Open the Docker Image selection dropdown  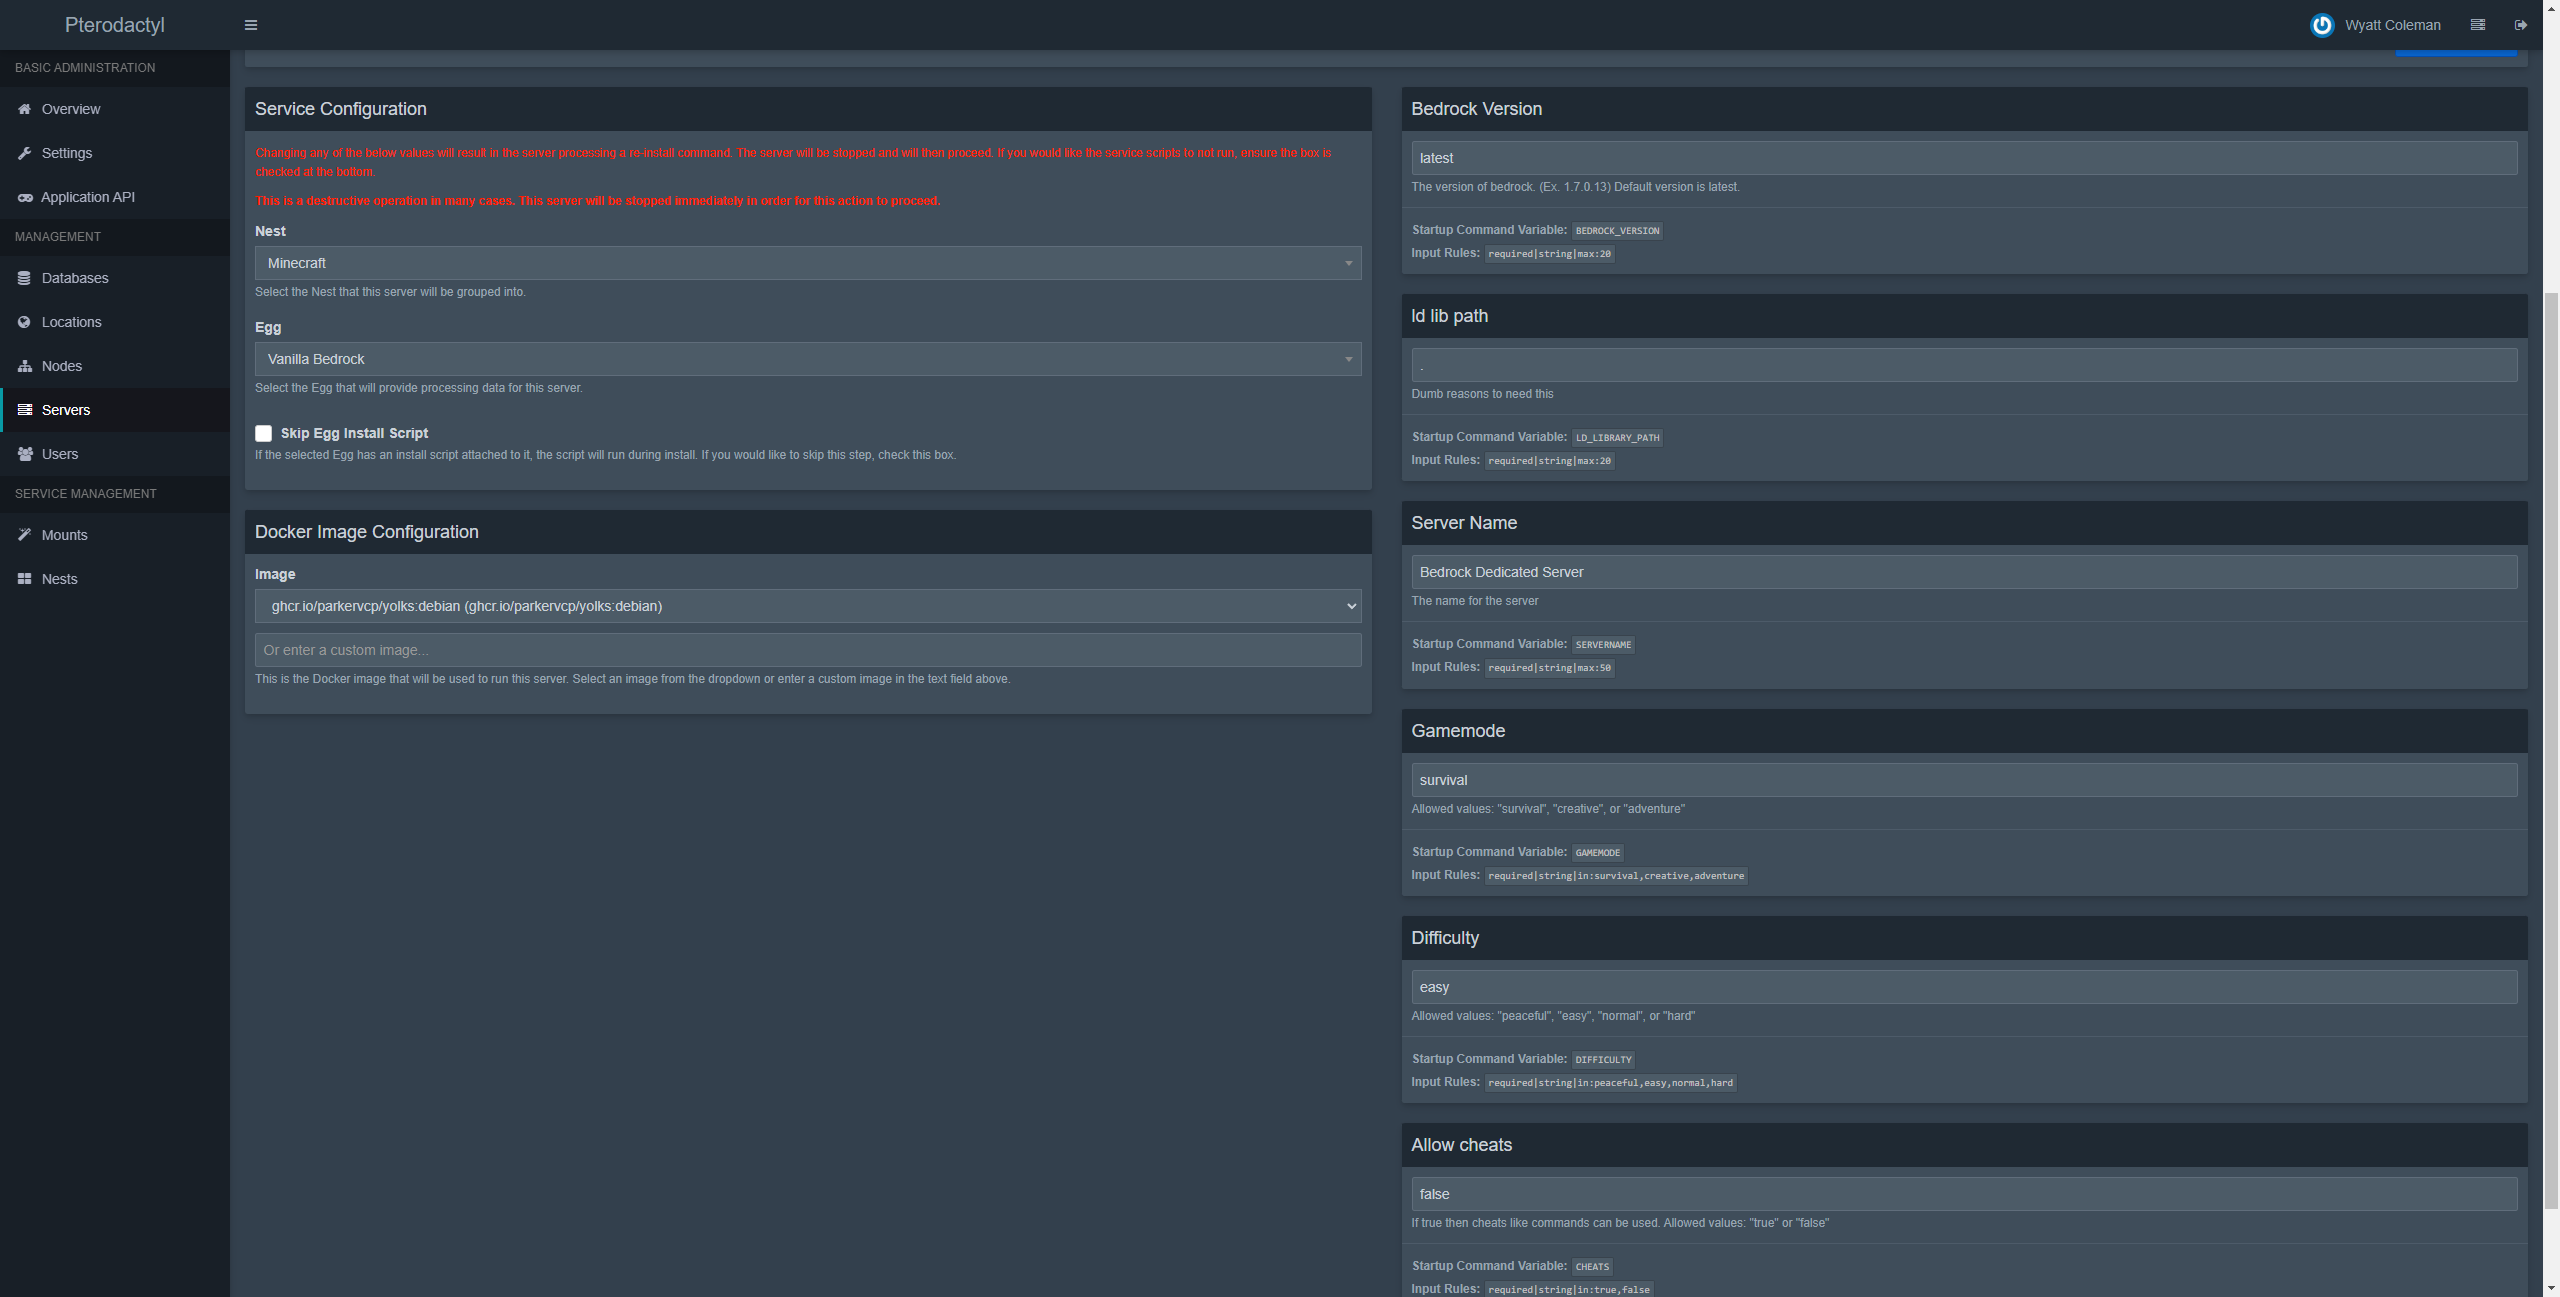tap(807, 606)
